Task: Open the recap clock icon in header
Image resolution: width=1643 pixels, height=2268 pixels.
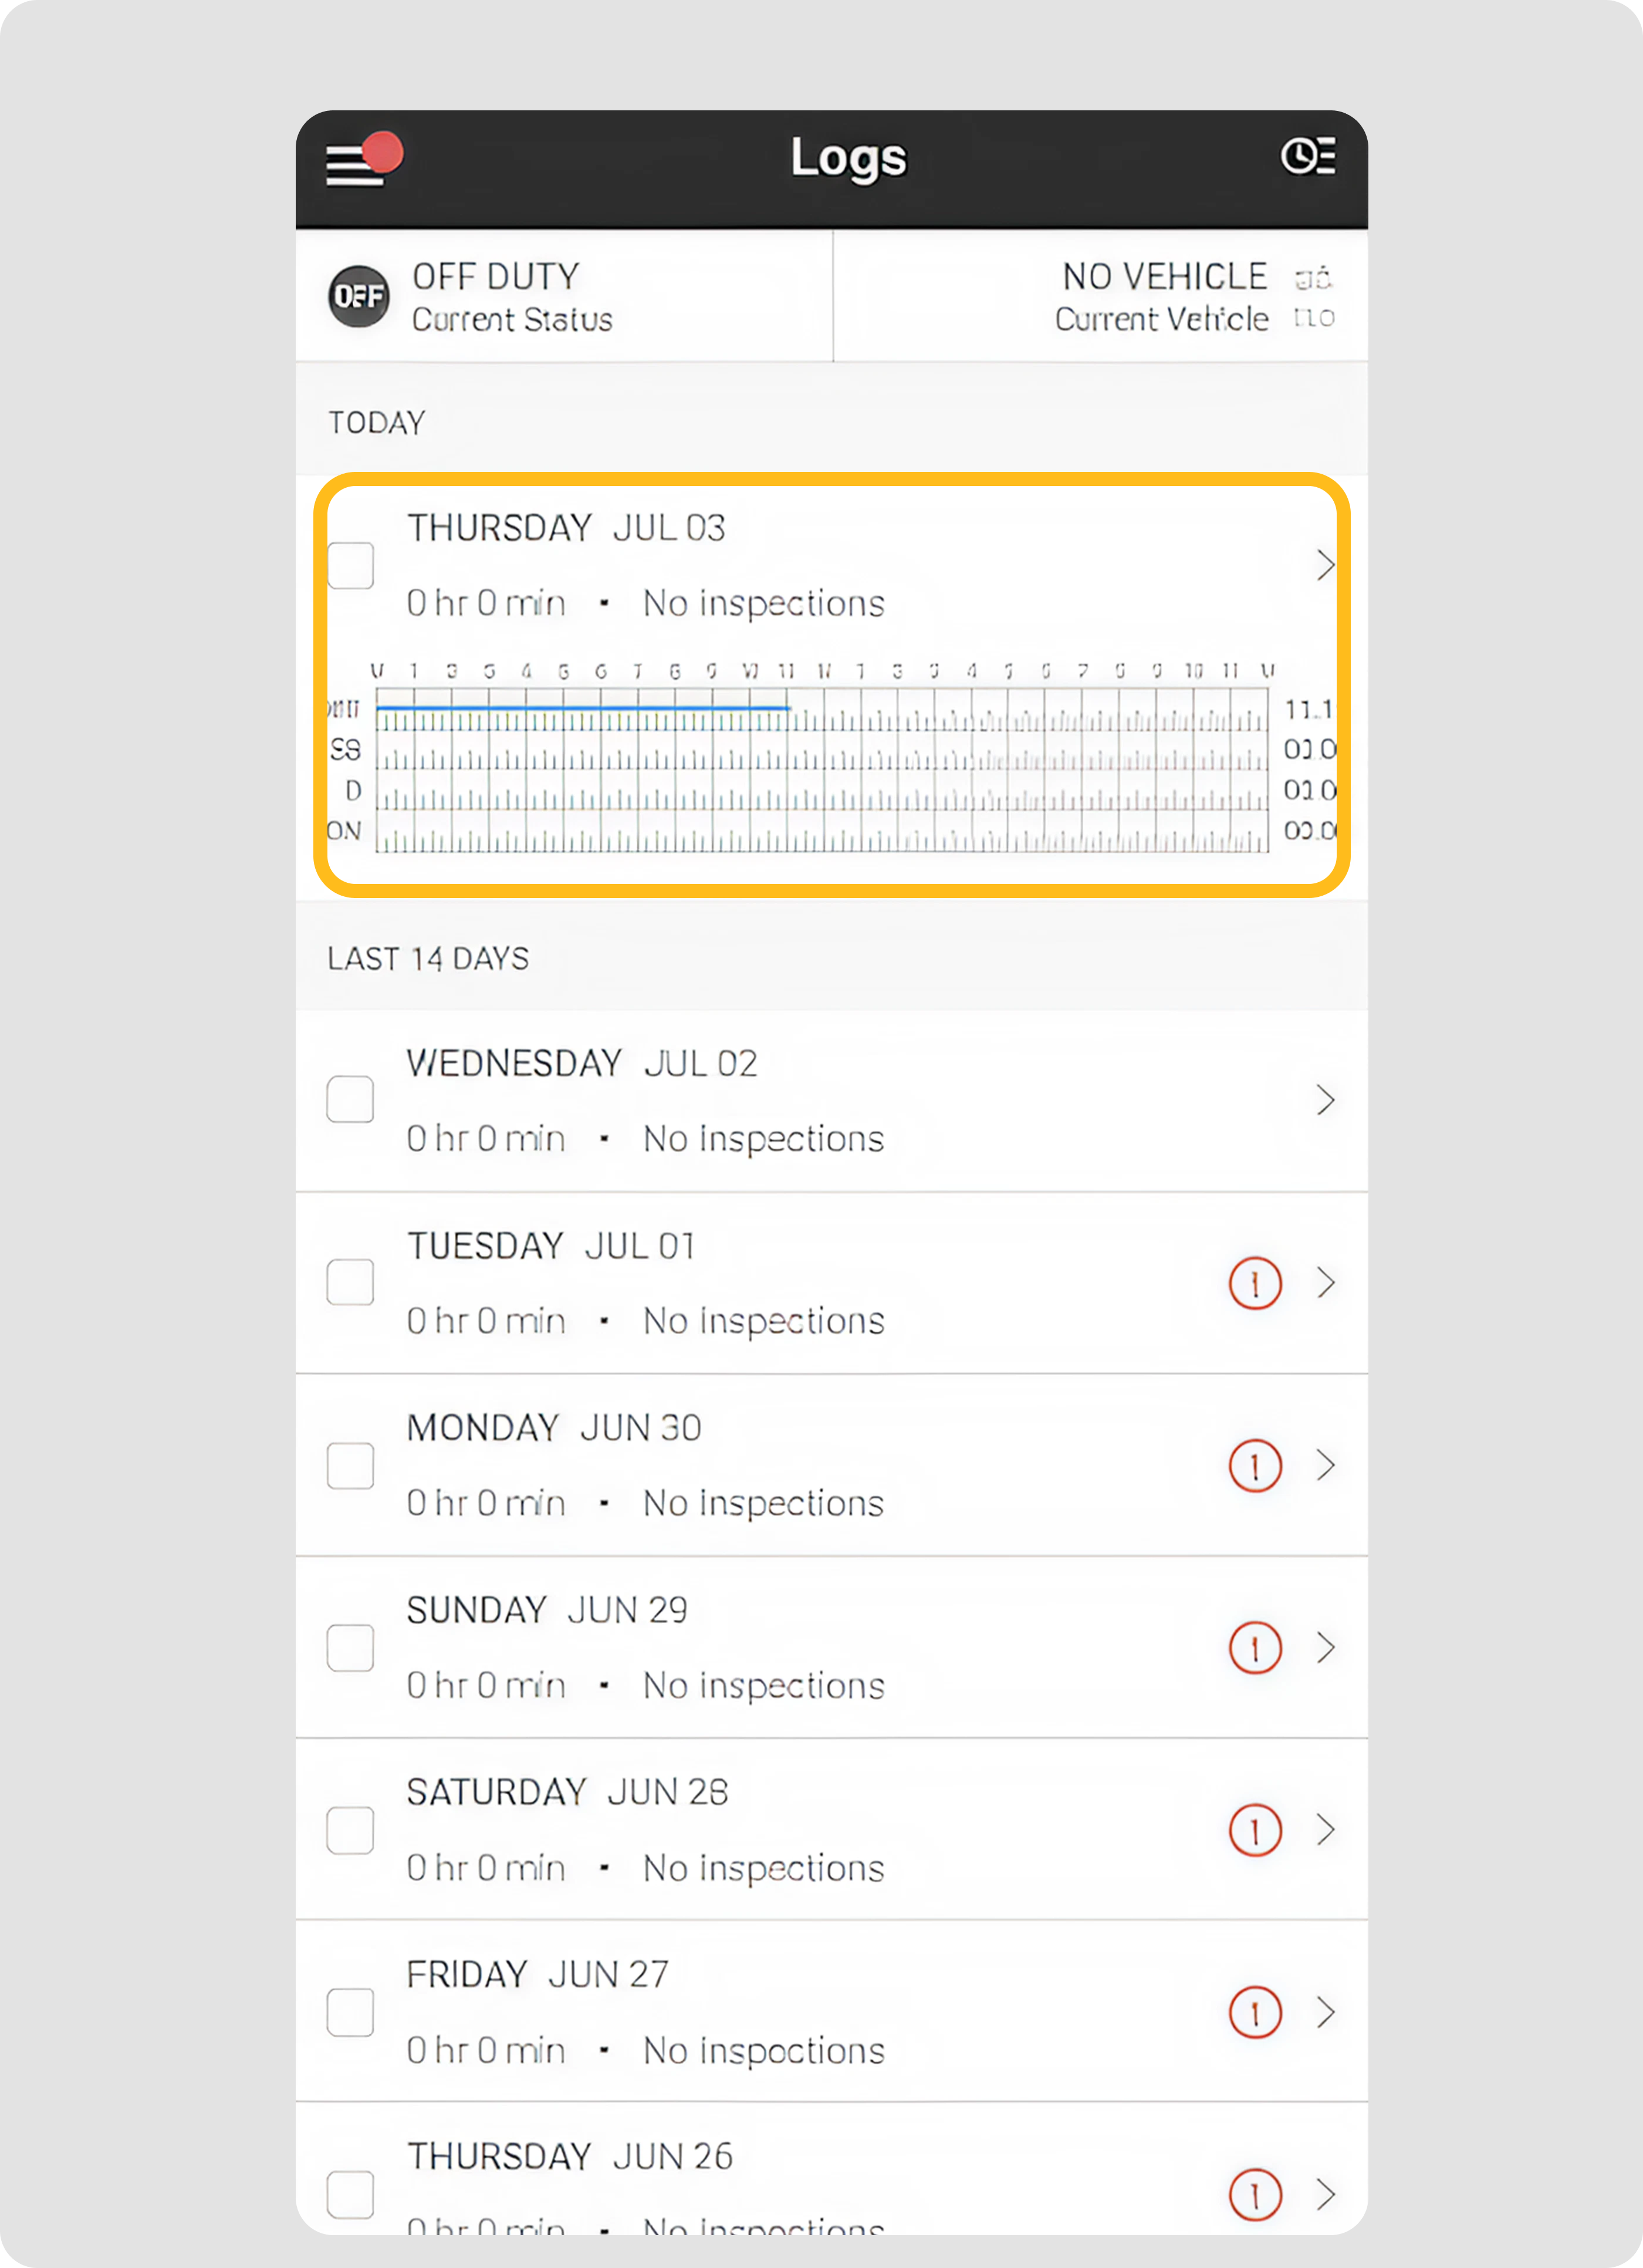Action: [1307, 156]
